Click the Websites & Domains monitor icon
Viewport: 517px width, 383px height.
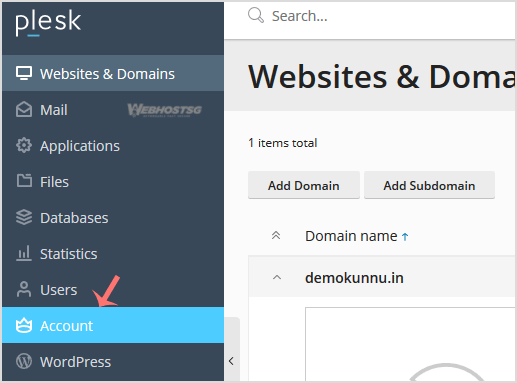24,73
